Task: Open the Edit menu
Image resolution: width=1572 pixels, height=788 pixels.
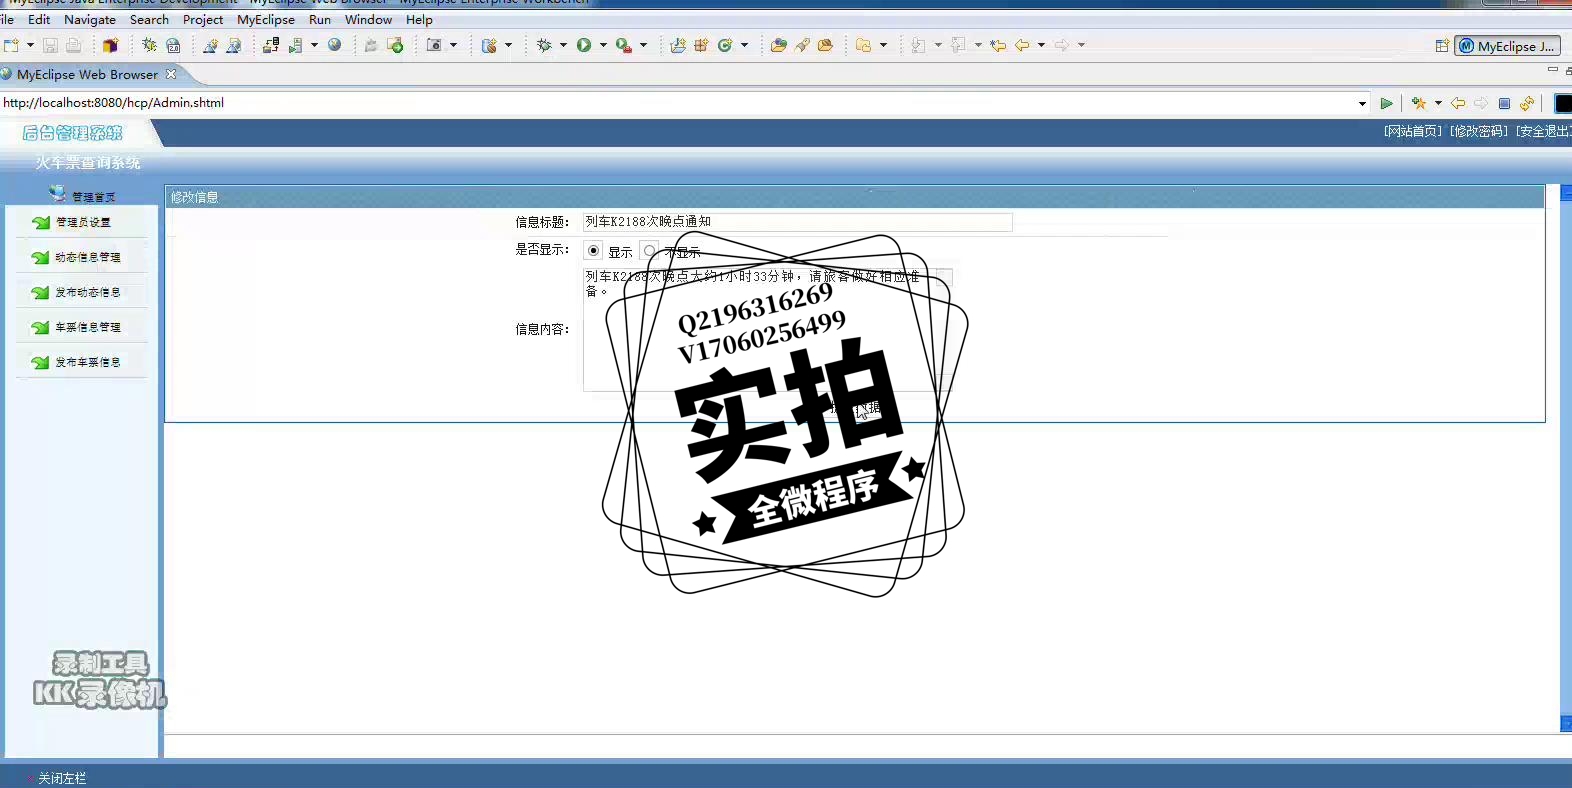Action: 39,19
